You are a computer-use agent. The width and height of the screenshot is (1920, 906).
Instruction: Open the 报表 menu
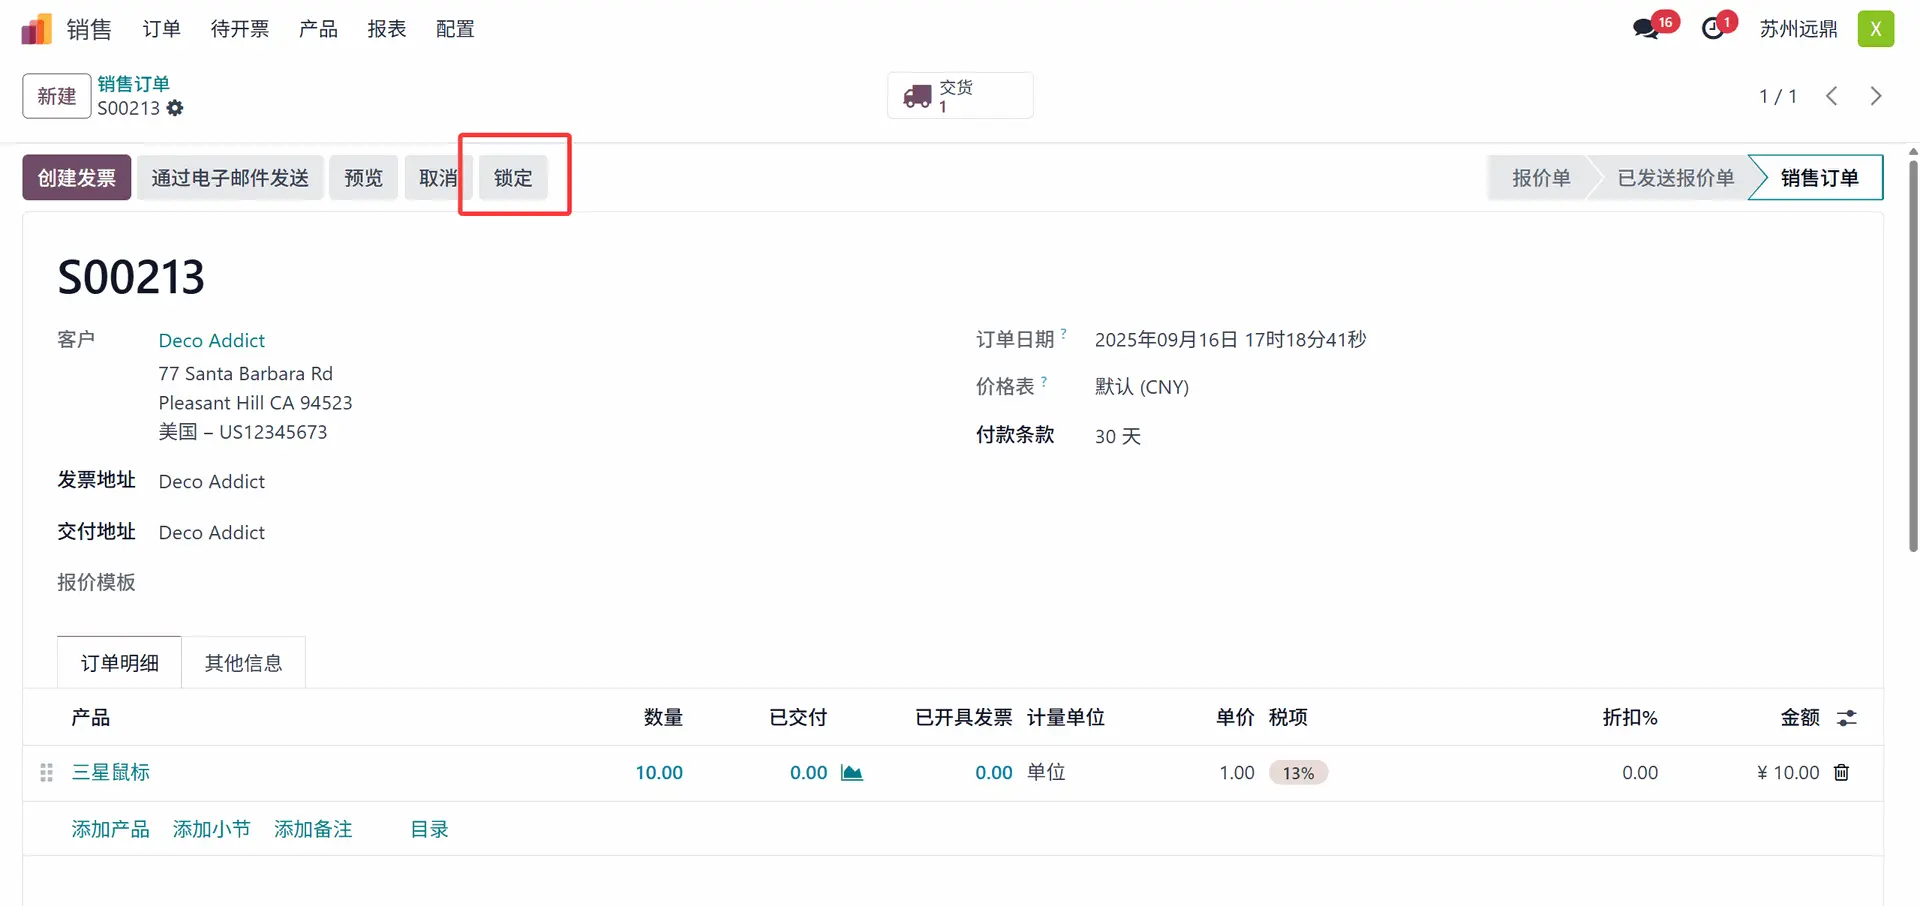pyautogui.click(x=386, y=29)
